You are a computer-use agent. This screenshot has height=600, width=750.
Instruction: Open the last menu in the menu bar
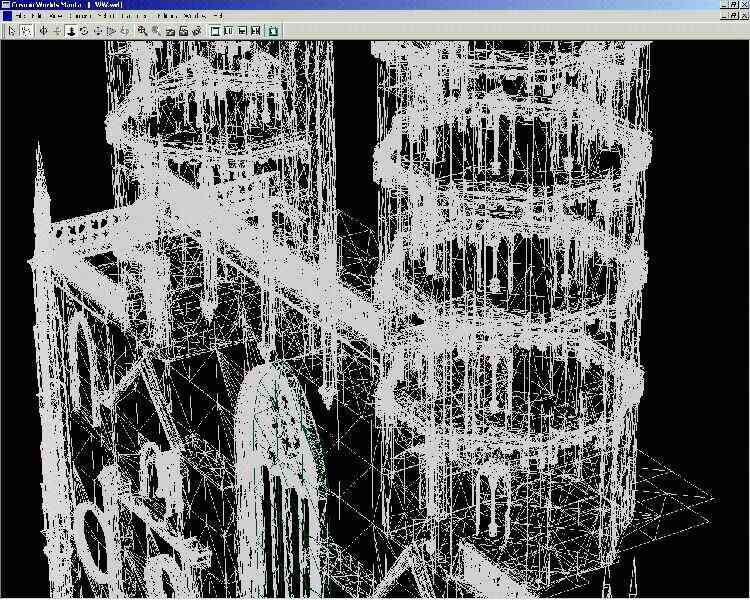[x=217, y=17]
